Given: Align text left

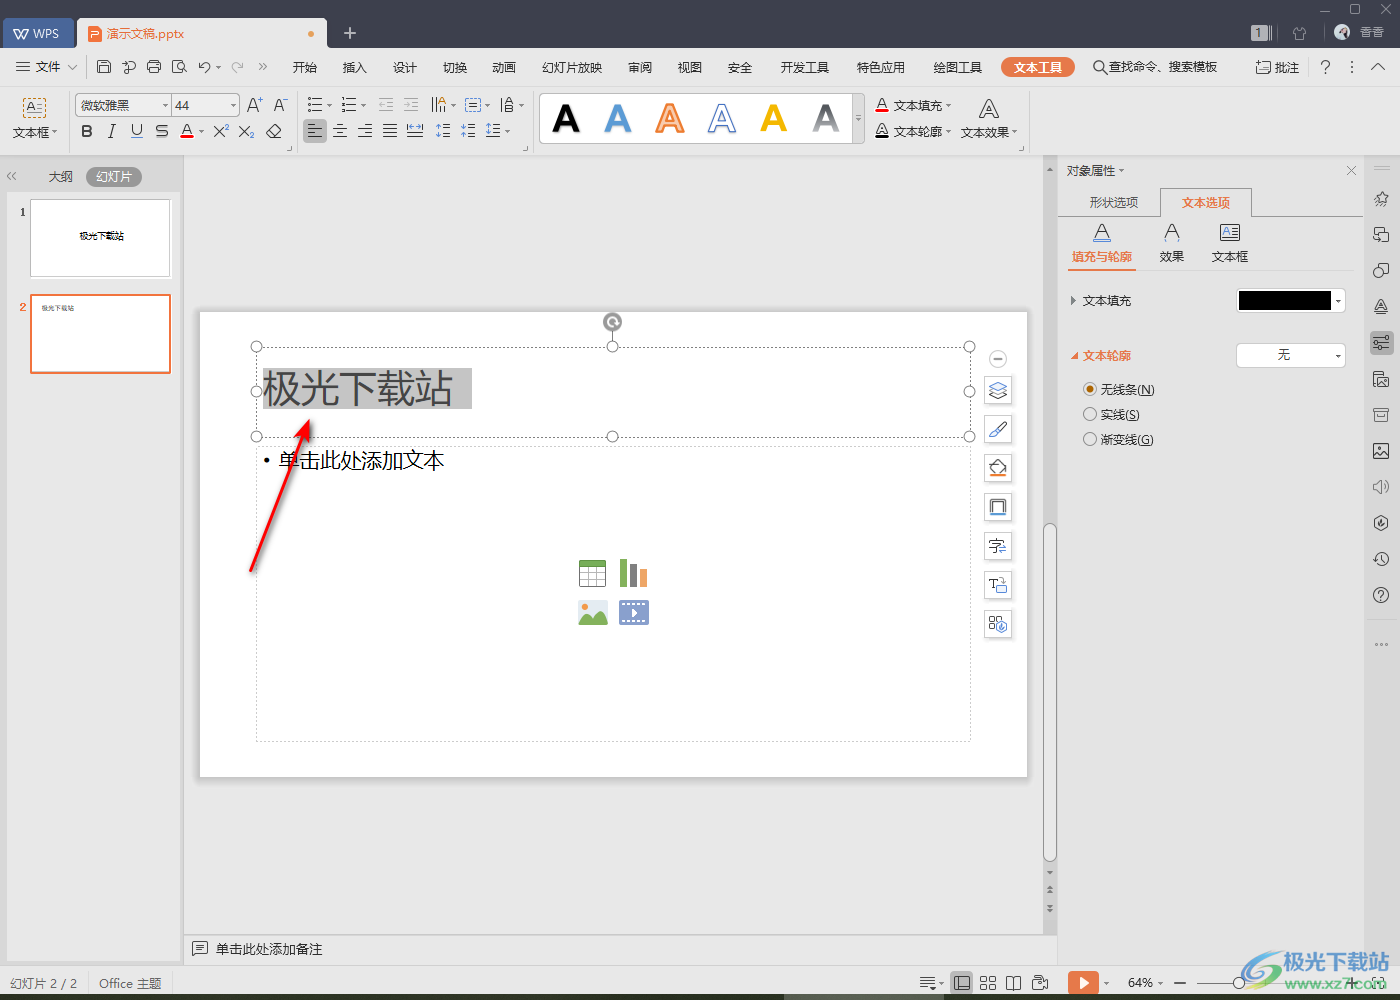Looking at the screenshot, I should pyautogui.click(x=315, y=131).
